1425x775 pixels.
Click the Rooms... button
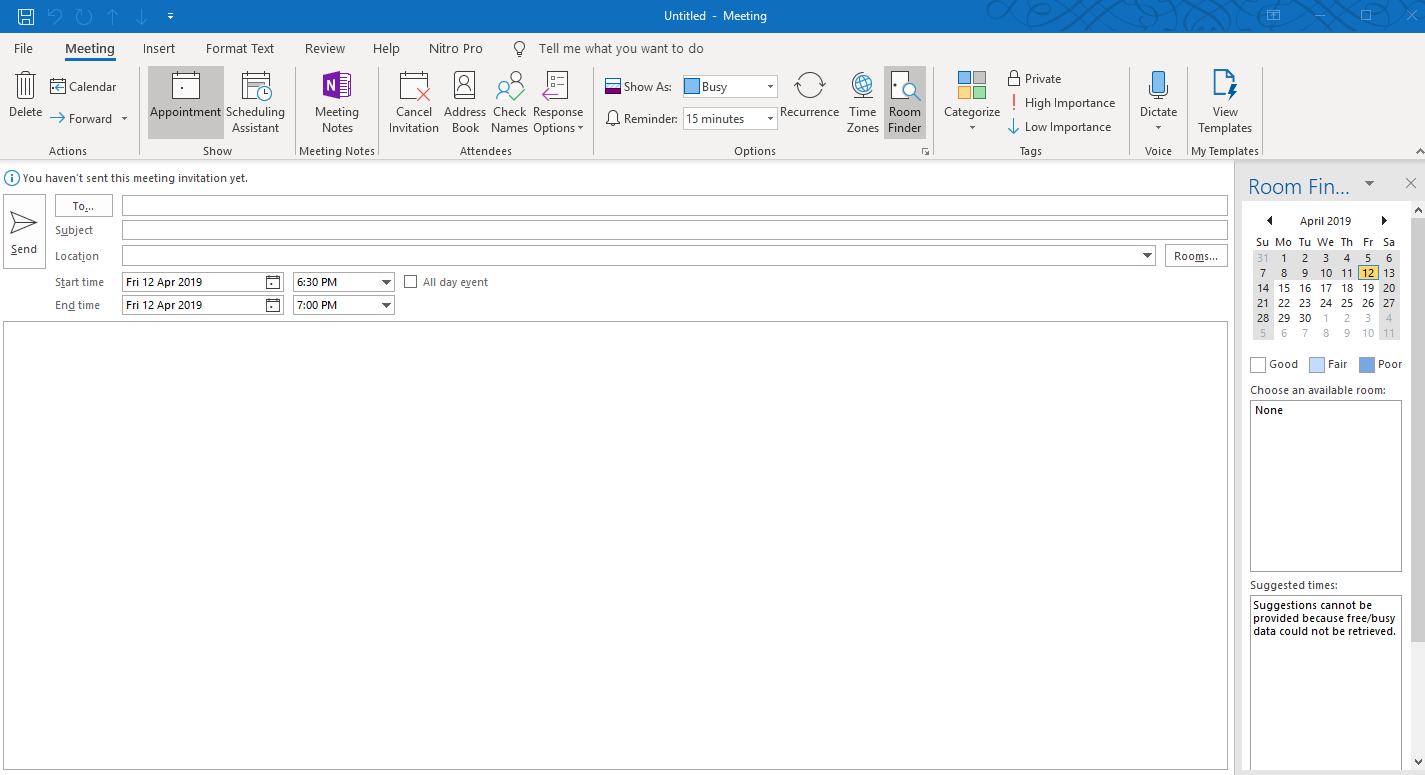pyautogui.click(x=1196, y=256)
